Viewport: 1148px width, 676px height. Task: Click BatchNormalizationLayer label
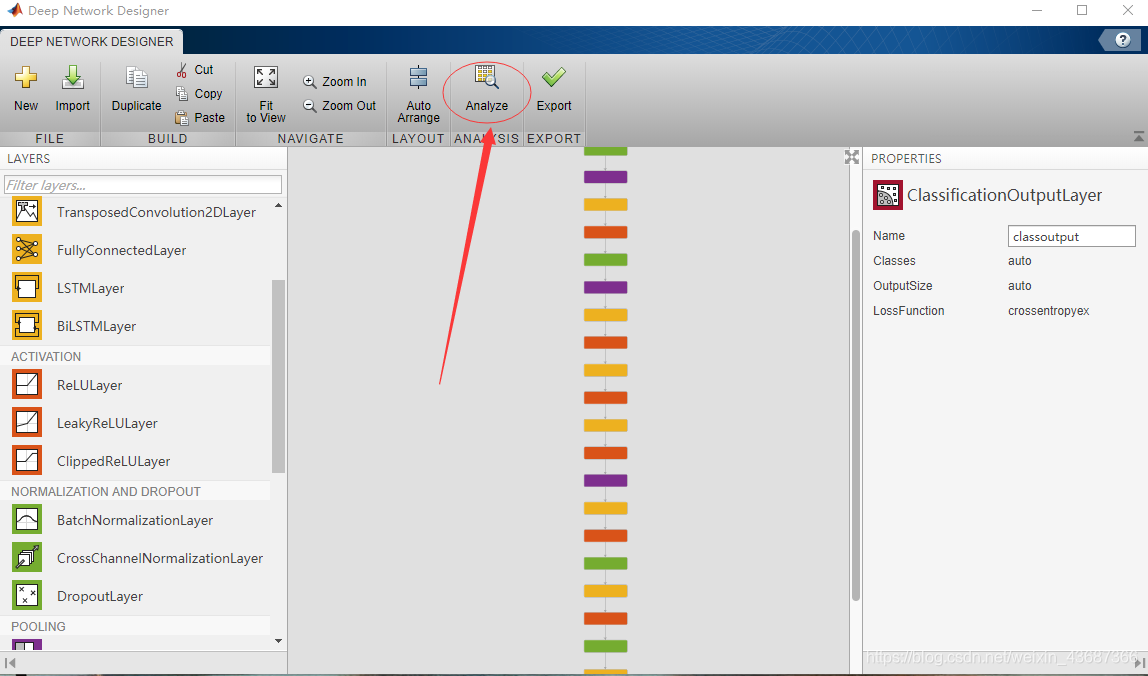click(135, 520)
